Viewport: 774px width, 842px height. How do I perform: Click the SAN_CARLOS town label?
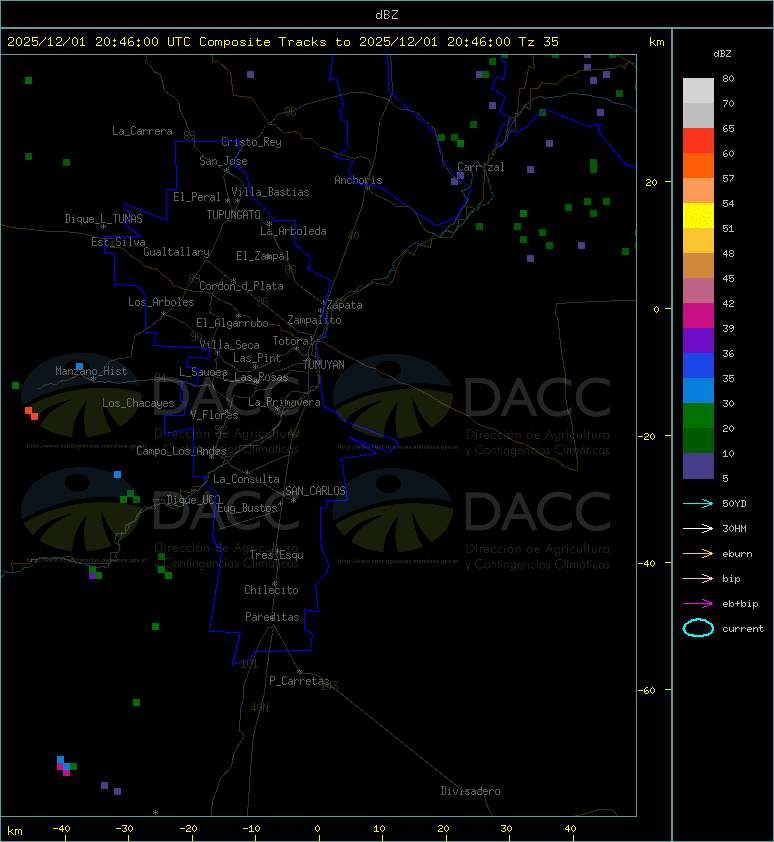click(x=315, y=491)
